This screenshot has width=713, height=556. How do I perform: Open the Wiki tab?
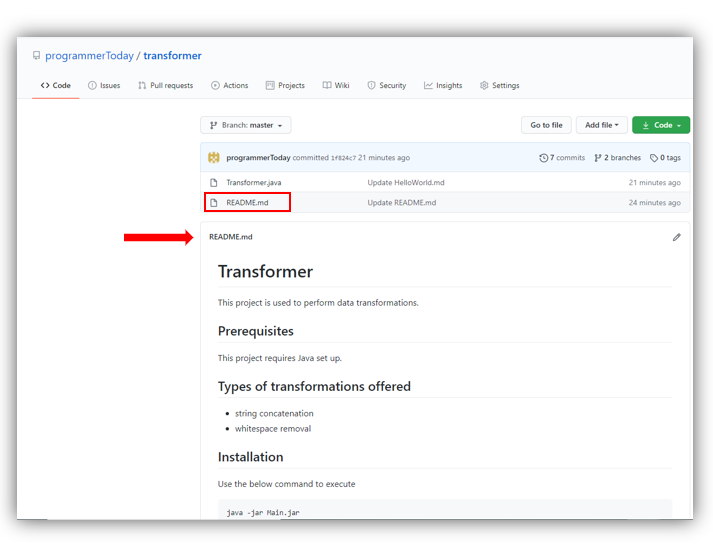336,85
